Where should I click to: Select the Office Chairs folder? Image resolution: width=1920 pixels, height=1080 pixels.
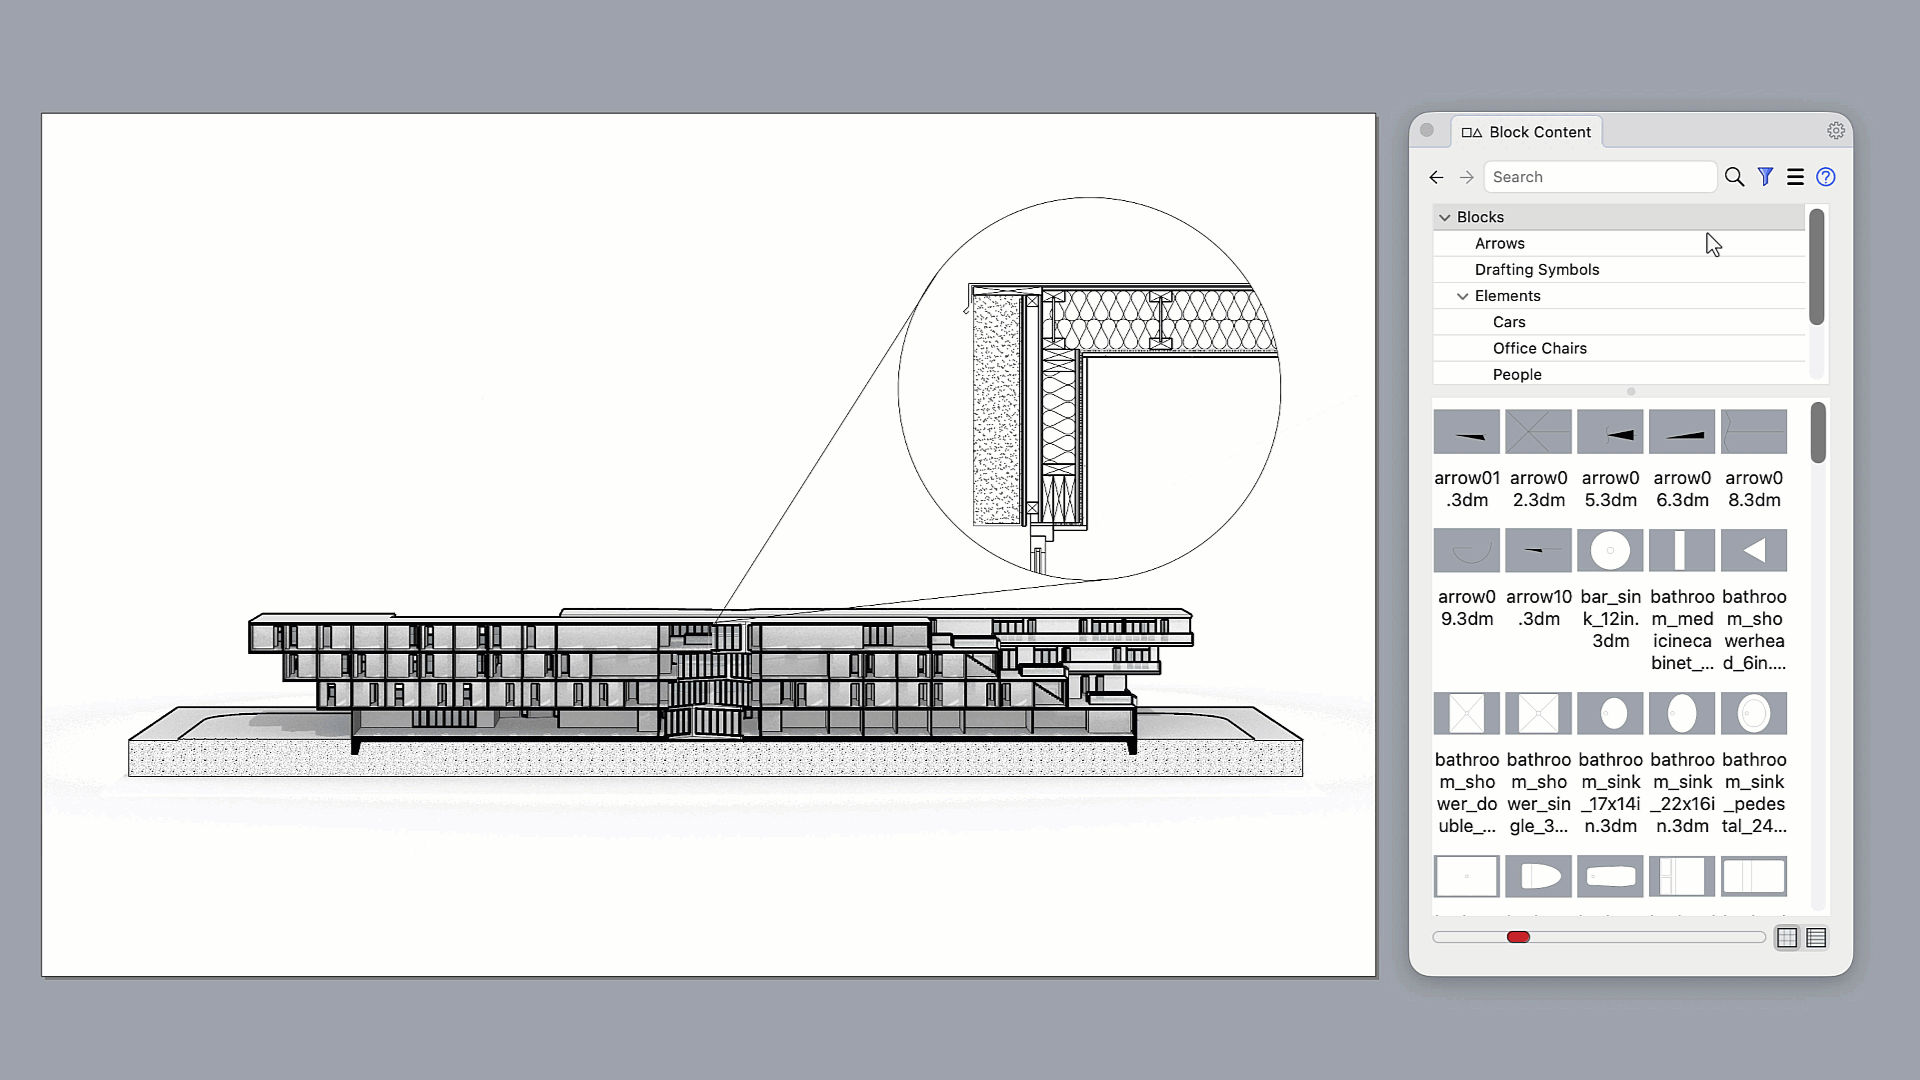1619,348
